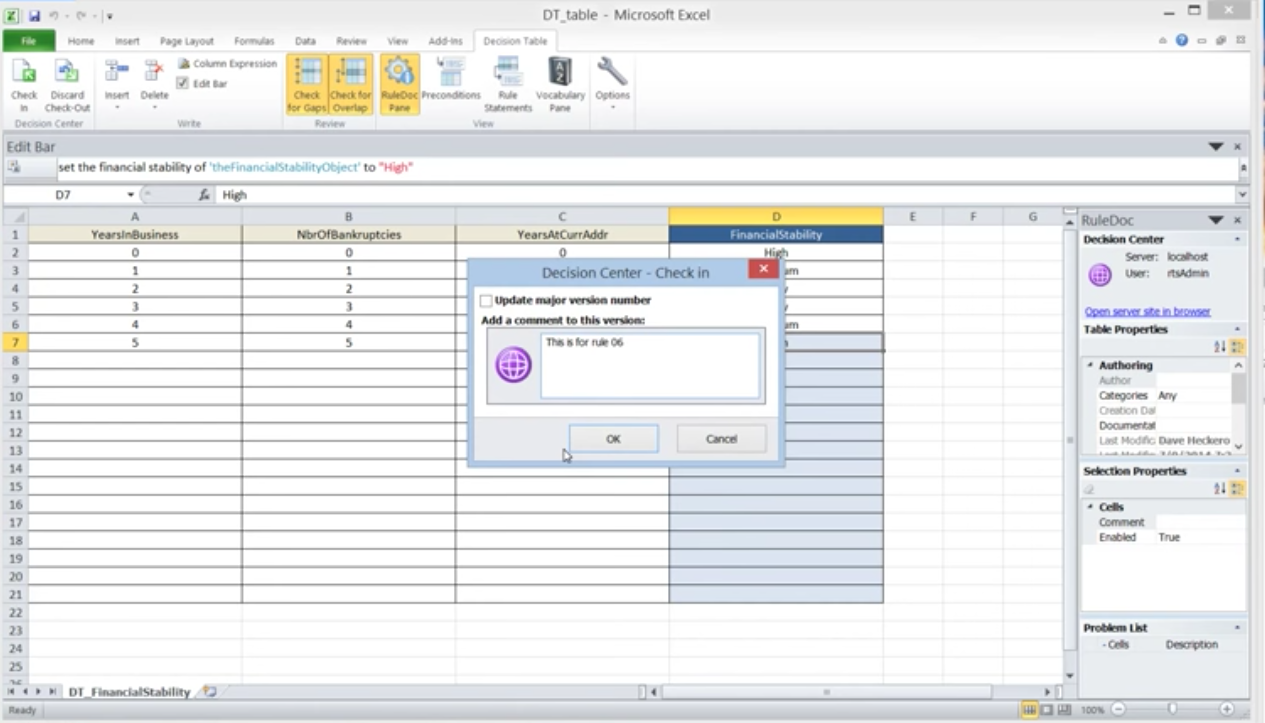Viewport: 1265px width, 723px height.
Task: Expand the formula bar
Action: [x=1243, y=195]
